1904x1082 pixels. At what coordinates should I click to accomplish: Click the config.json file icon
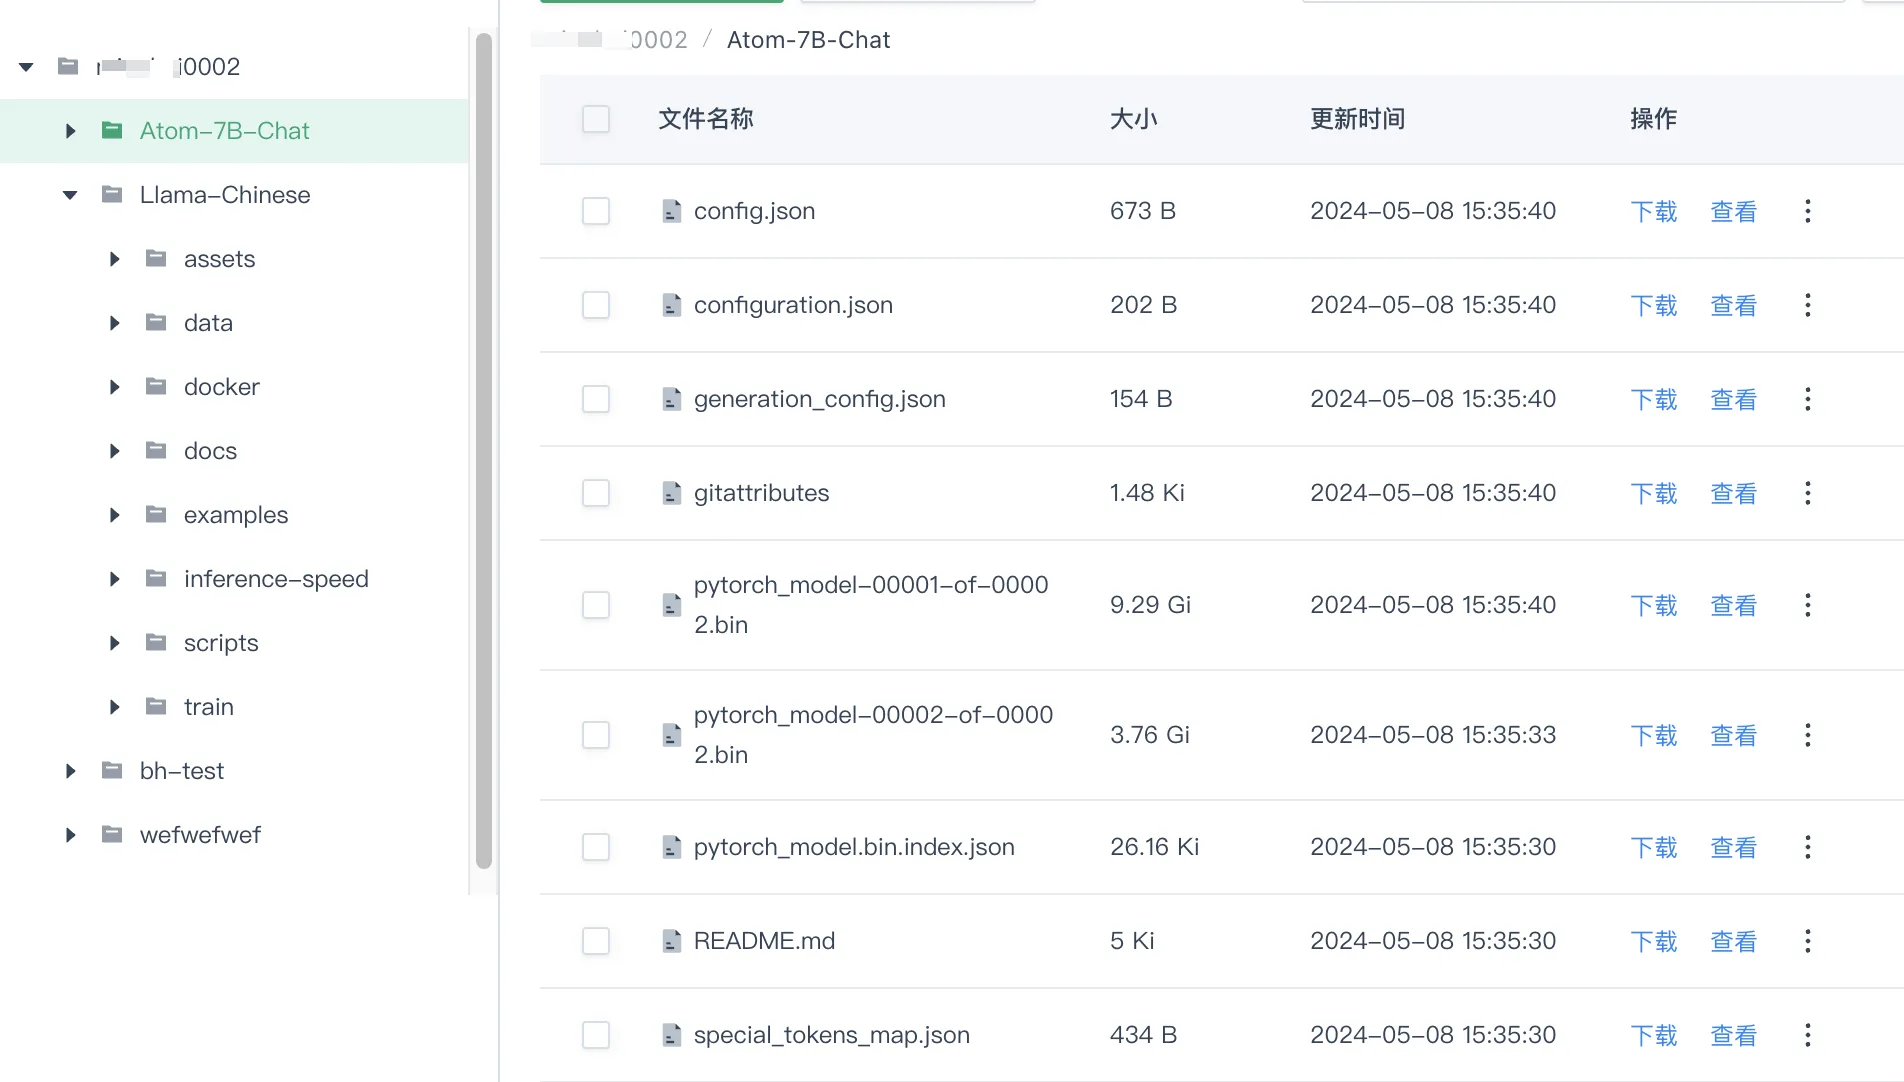click(x=672, y=211)
